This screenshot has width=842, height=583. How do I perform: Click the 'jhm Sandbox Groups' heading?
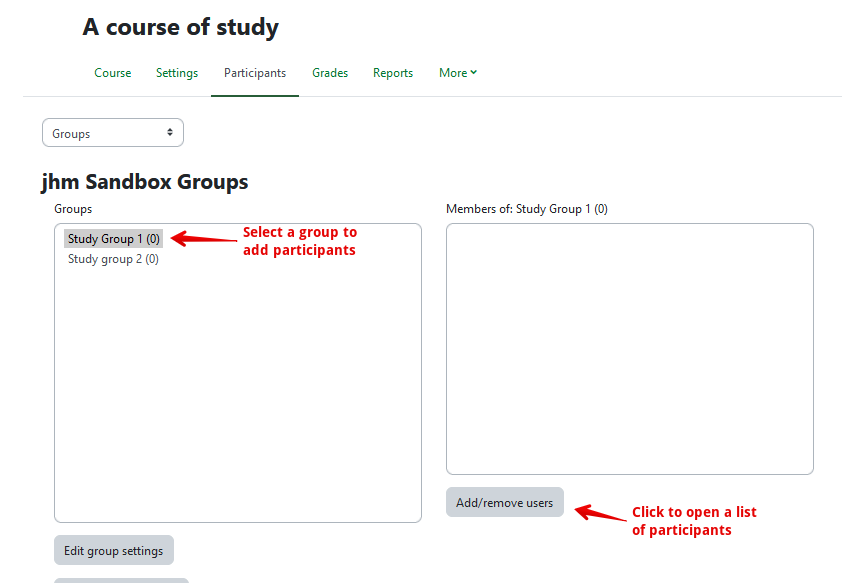coord(145,182)
